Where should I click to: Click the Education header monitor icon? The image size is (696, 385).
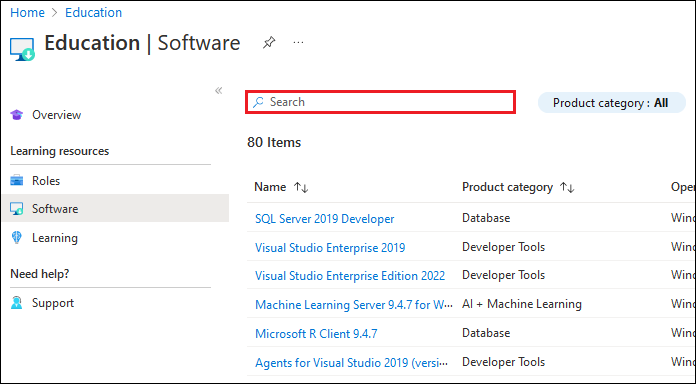click(22, 49)
